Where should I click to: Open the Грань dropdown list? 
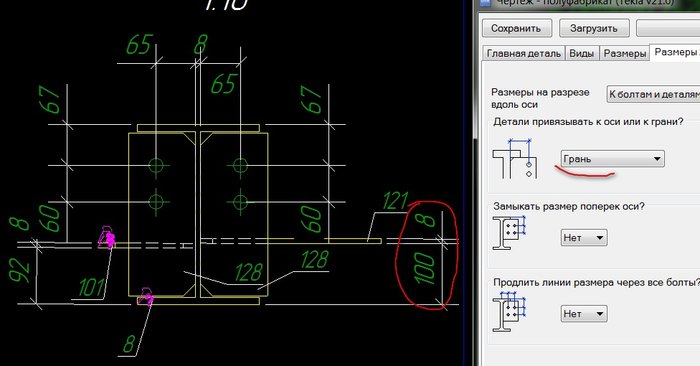tap(612, 159)
